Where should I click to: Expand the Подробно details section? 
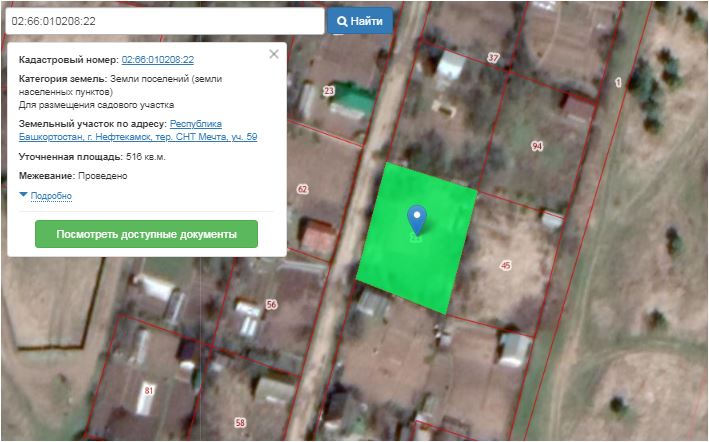coord(51,196)
